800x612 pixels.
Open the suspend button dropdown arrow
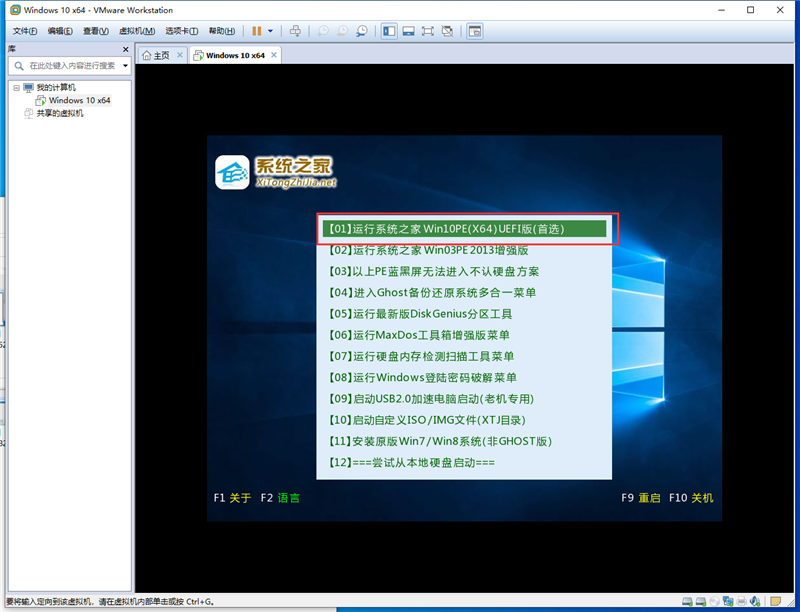pos(270,31)
